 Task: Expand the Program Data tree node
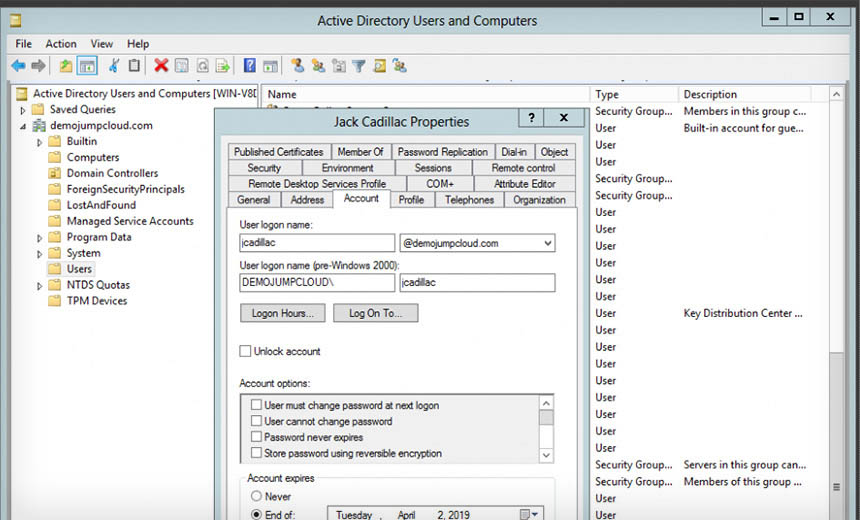(x=40, y=238)
